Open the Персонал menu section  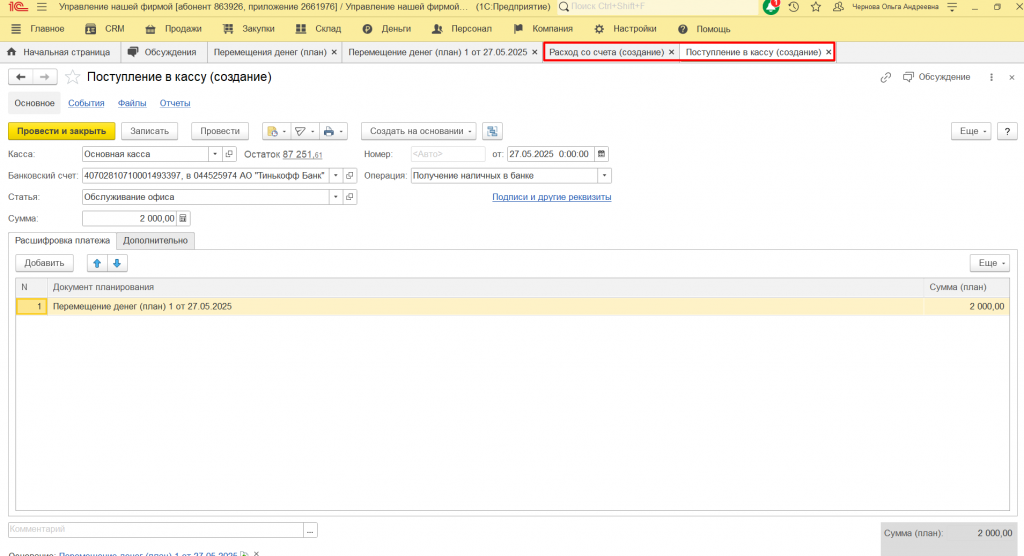coord(462,29)
